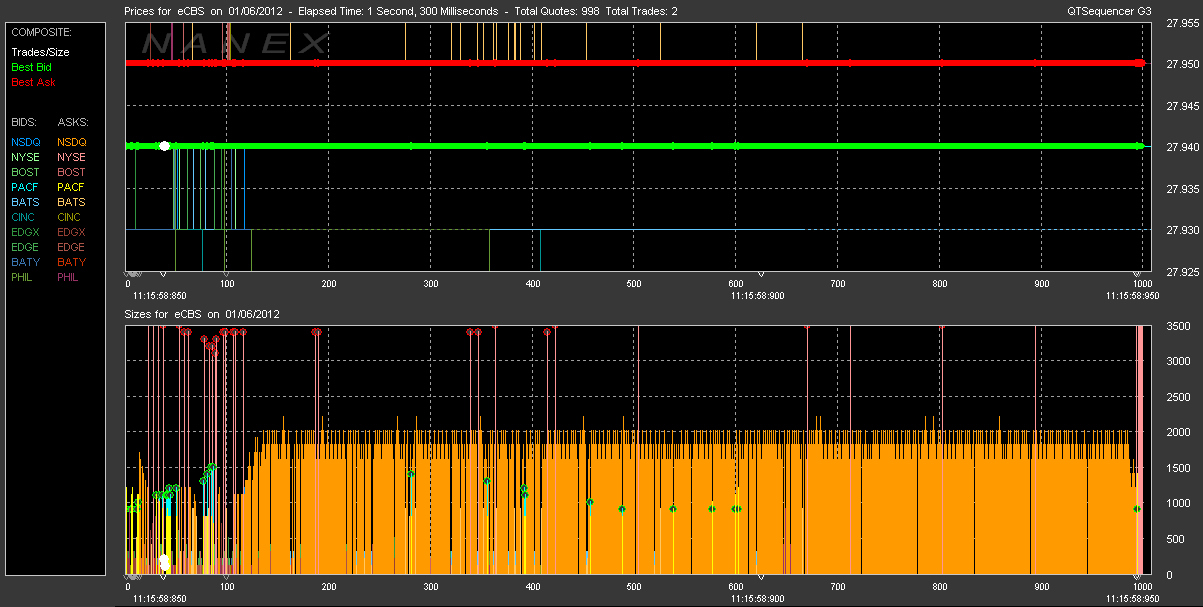1203x607 pixels.
Task: Click the 3500 size axis label
Action: pos(1178,326)
